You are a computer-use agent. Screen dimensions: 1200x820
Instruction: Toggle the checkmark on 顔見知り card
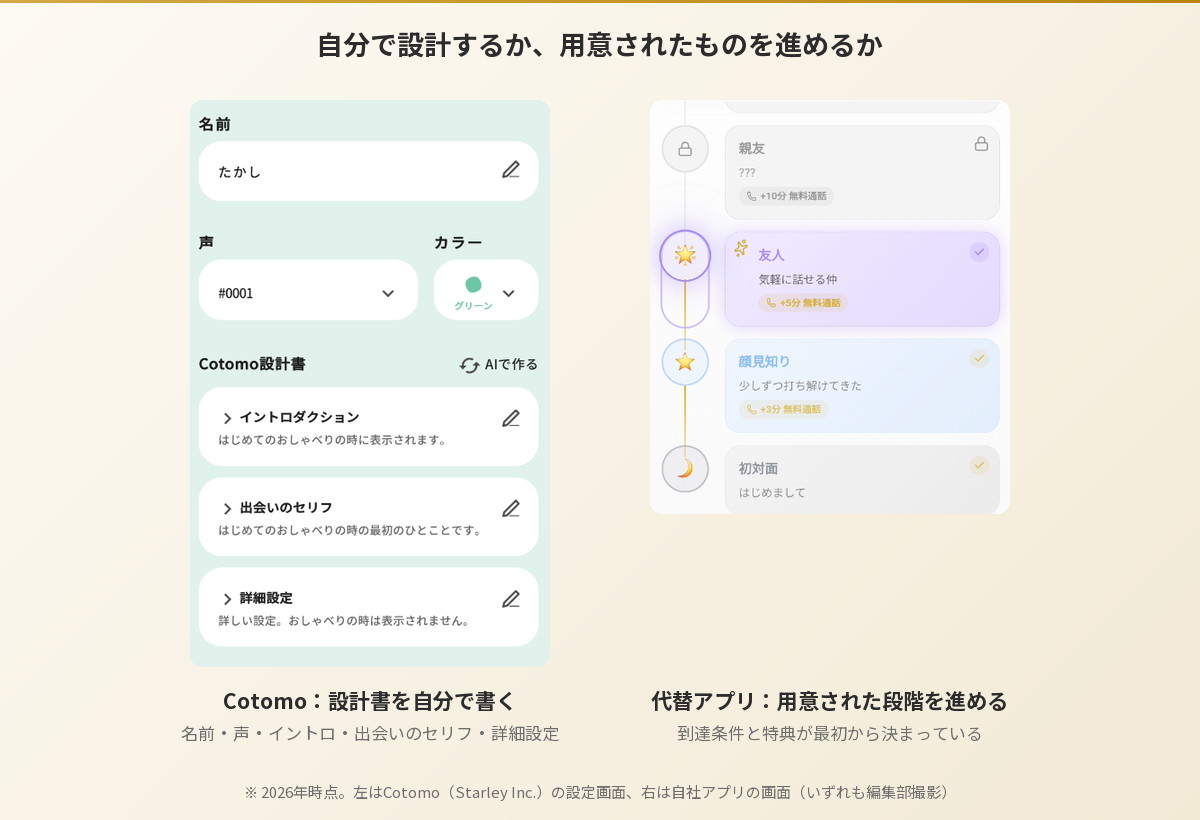[x=979, y=358]
